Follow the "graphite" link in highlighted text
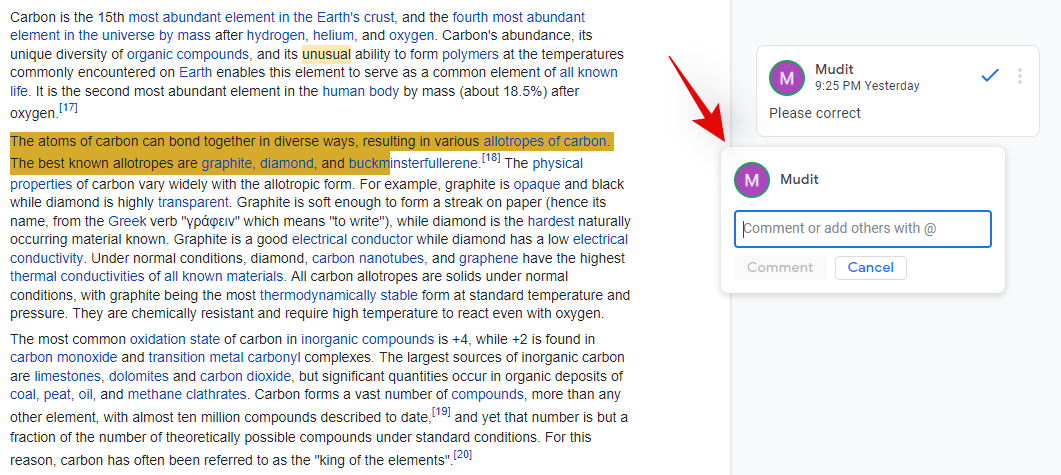1061x475 pixels. click(x=227, y=163)
